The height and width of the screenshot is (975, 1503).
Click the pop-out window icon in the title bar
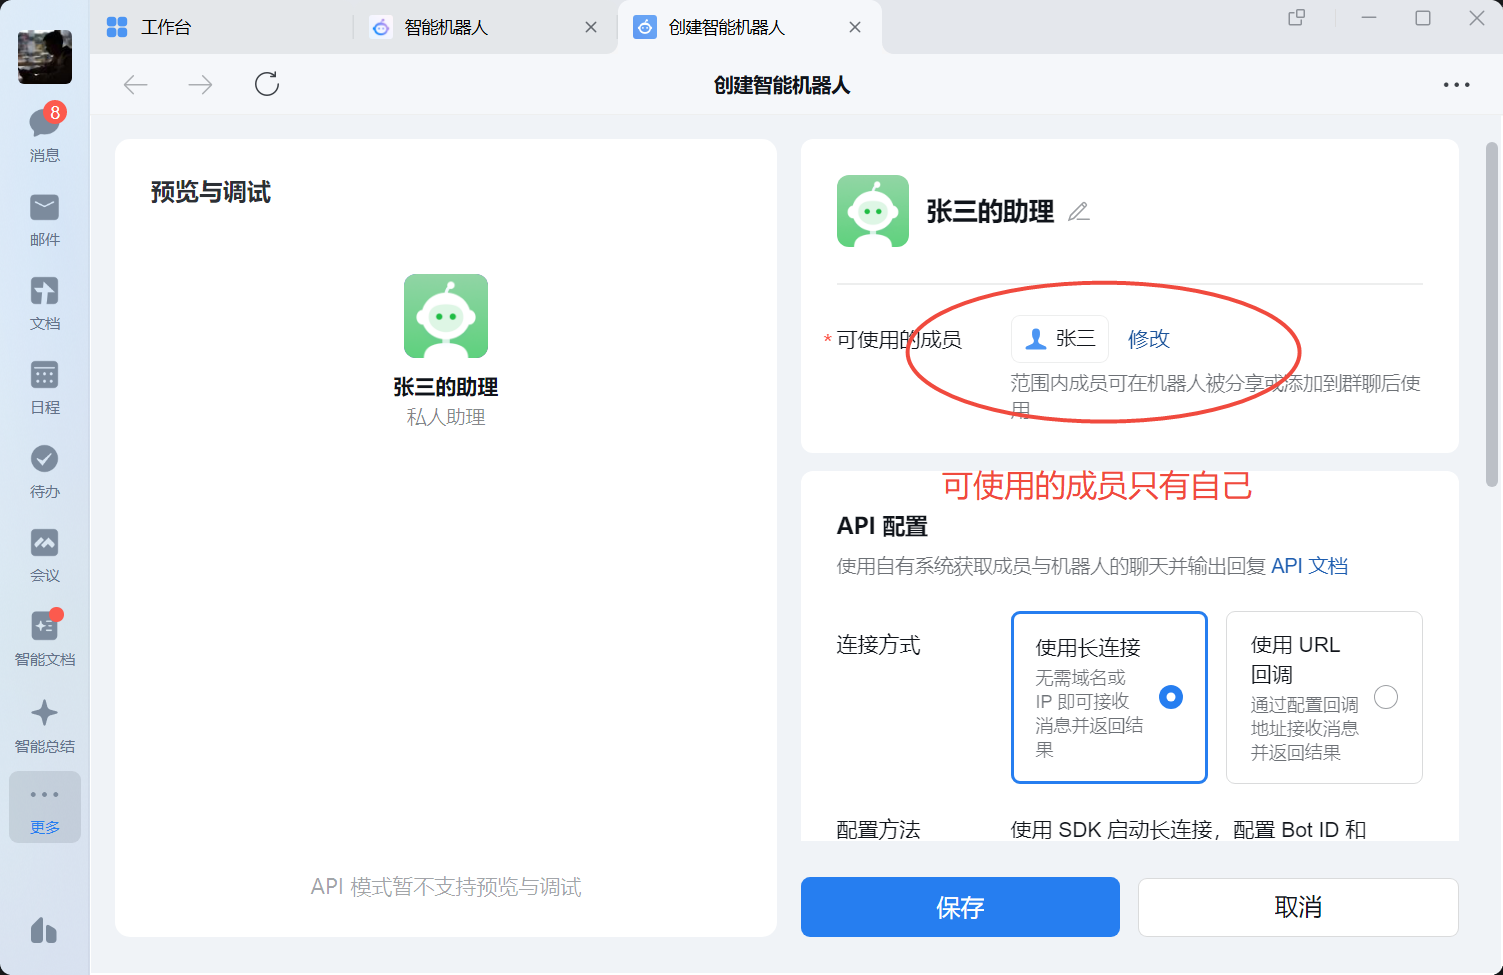(x=1297, y=17)
